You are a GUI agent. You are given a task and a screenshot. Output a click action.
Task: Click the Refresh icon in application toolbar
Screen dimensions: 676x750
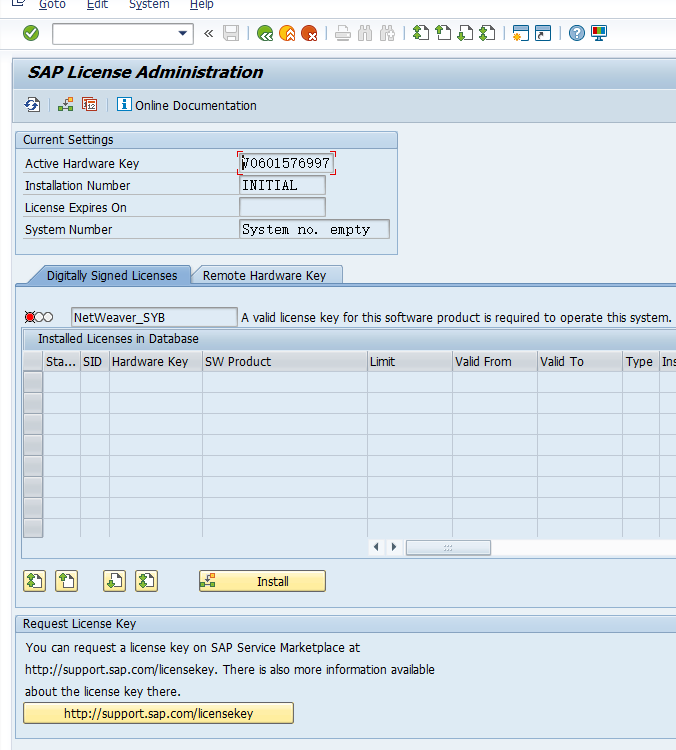pyautogui.click(x=33, y=105)
